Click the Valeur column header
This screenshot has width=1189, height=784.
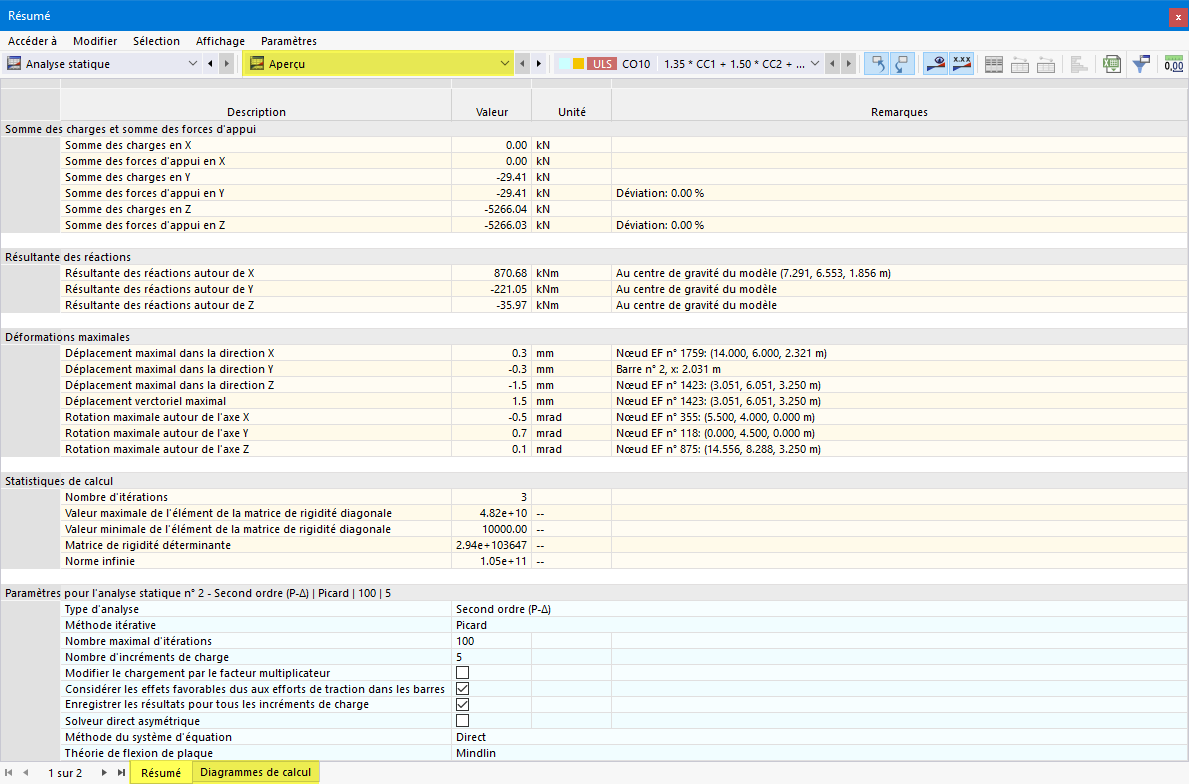click(x=492, y=111)
